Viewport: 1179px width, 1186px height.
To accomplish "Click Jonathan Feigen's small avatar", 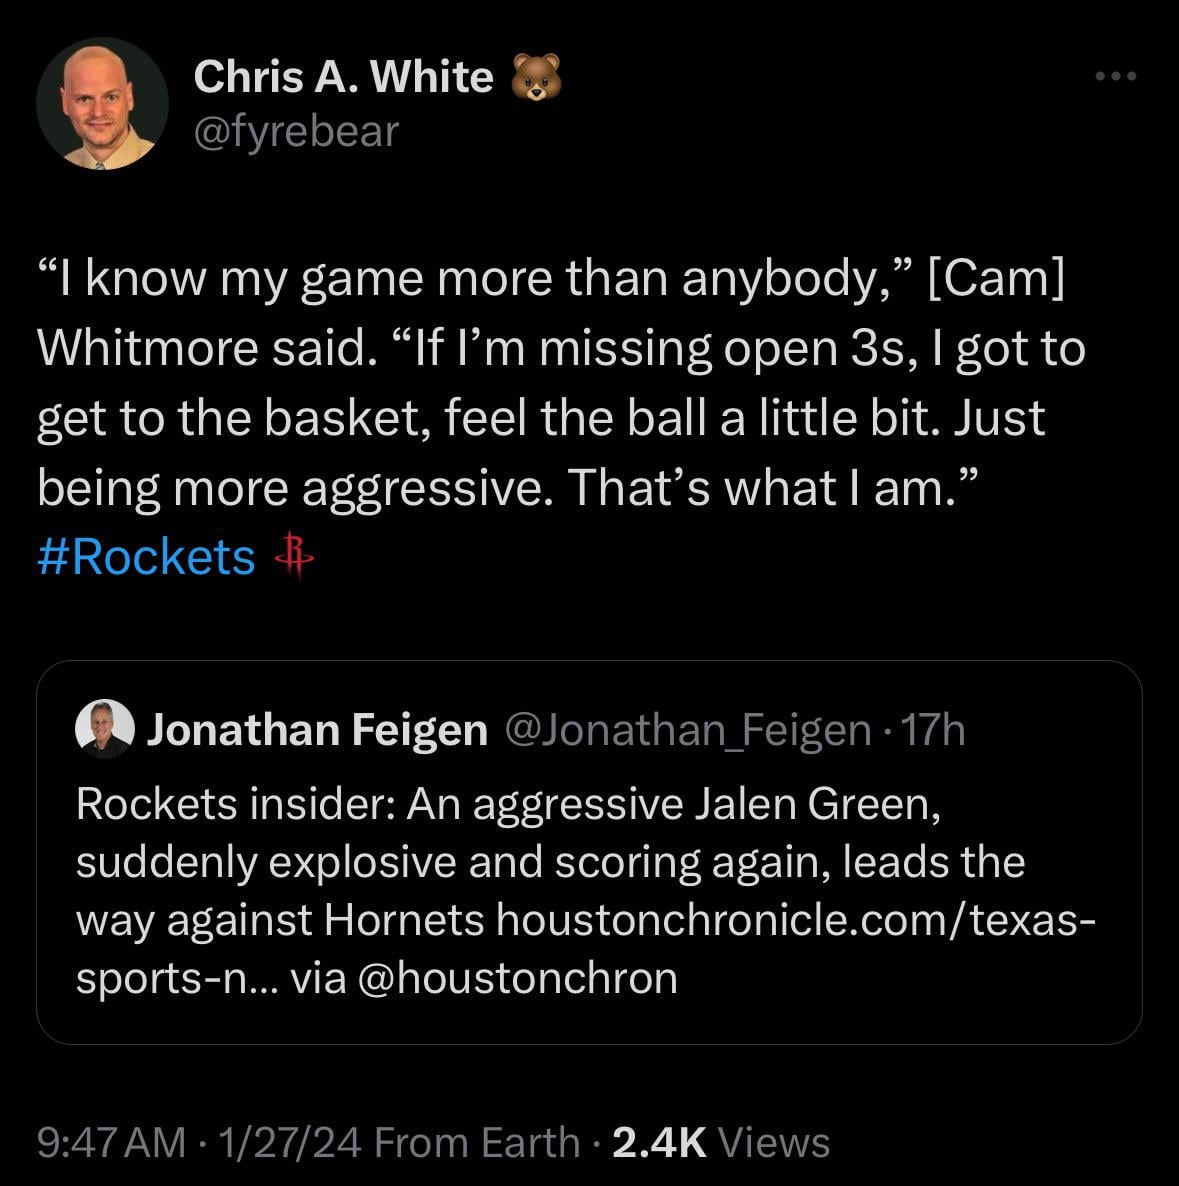I will pos(104,730).
